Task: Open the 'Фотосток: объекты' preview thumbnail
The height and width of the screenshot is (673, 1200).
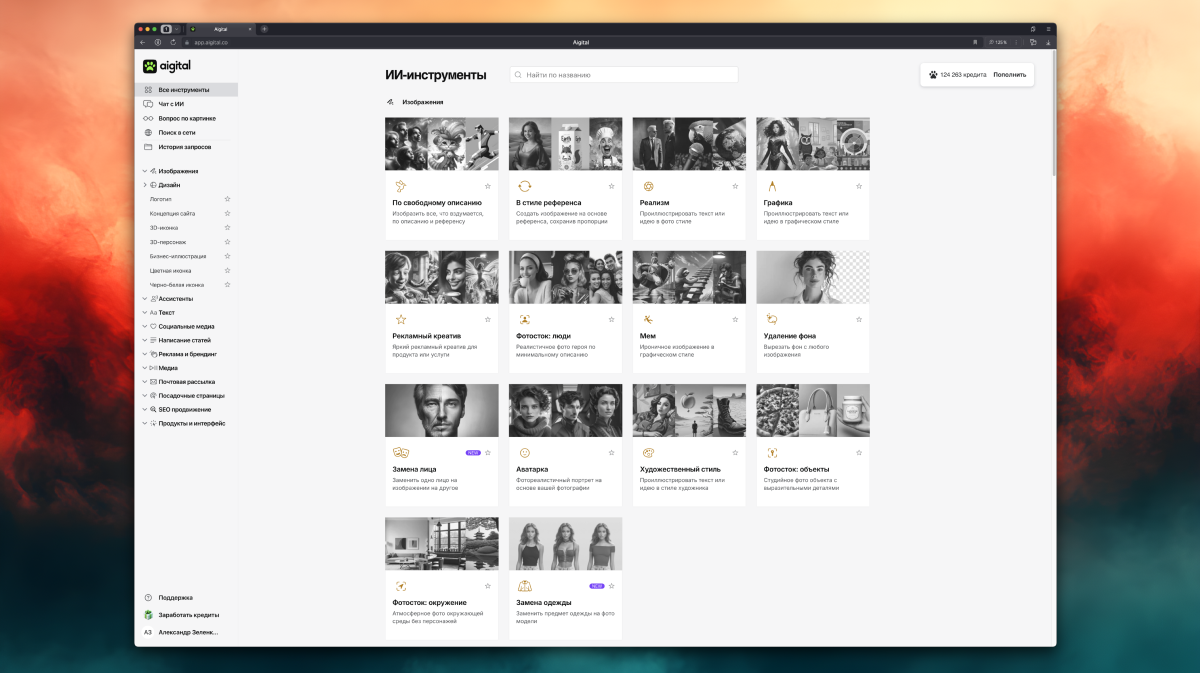Action: pyautogui.click(x=813, y=410)
